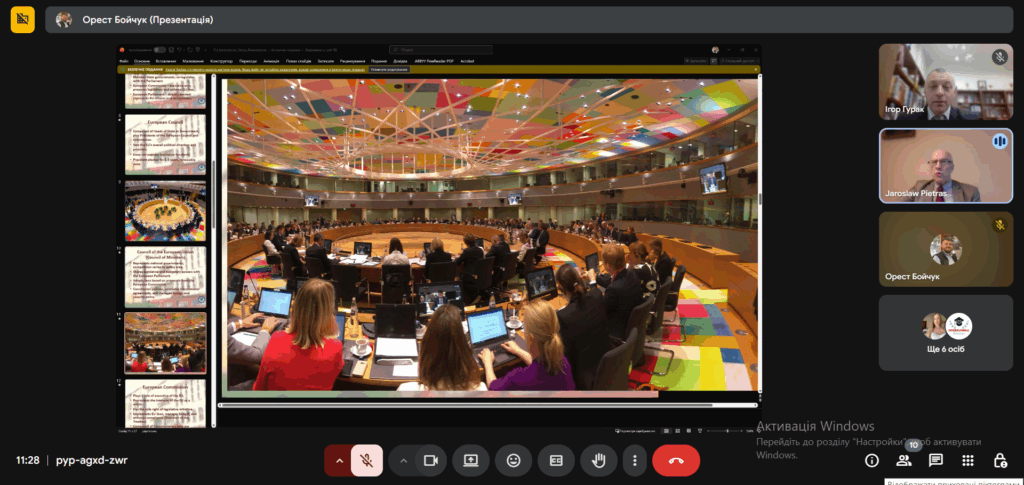Unmute the microphone
Image resolution: width=1024 pixels, height=485 pixels.
pos(367,460)
